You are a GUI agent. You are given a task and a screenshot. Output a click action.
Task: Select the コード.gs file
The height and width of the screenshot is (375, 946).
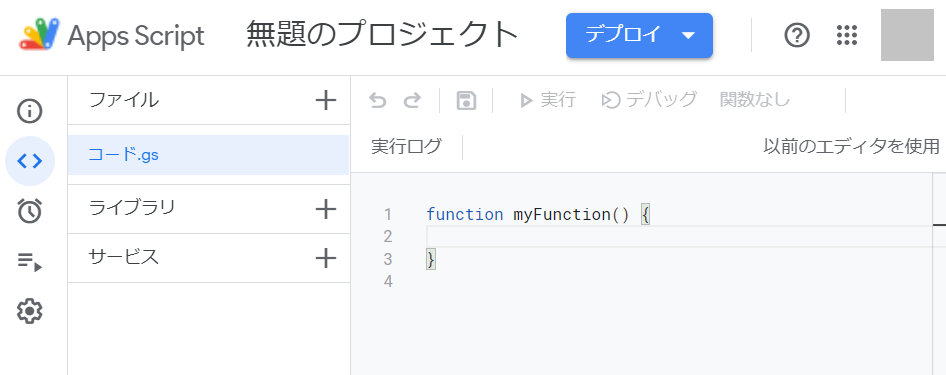[x=208, y=155]
